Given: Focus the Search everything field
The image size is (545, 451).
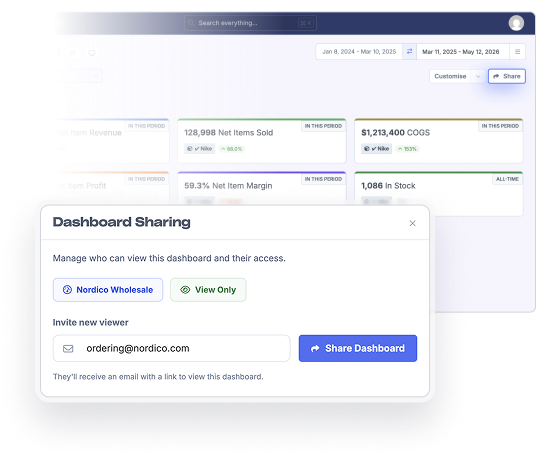Looking at the screenshot, I should click(250, 23).
